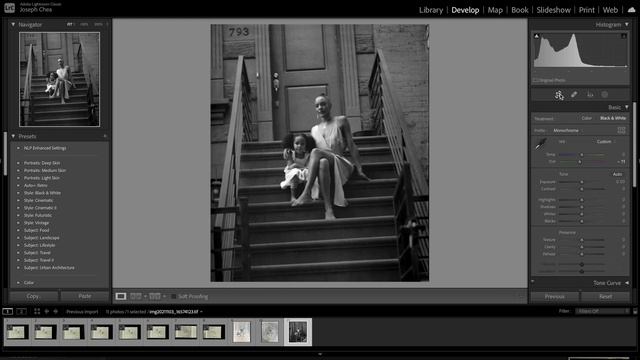This screenshot has height=360, width=640.
Task: Expand the Subject: Food preset group
Action: (18, 230)
